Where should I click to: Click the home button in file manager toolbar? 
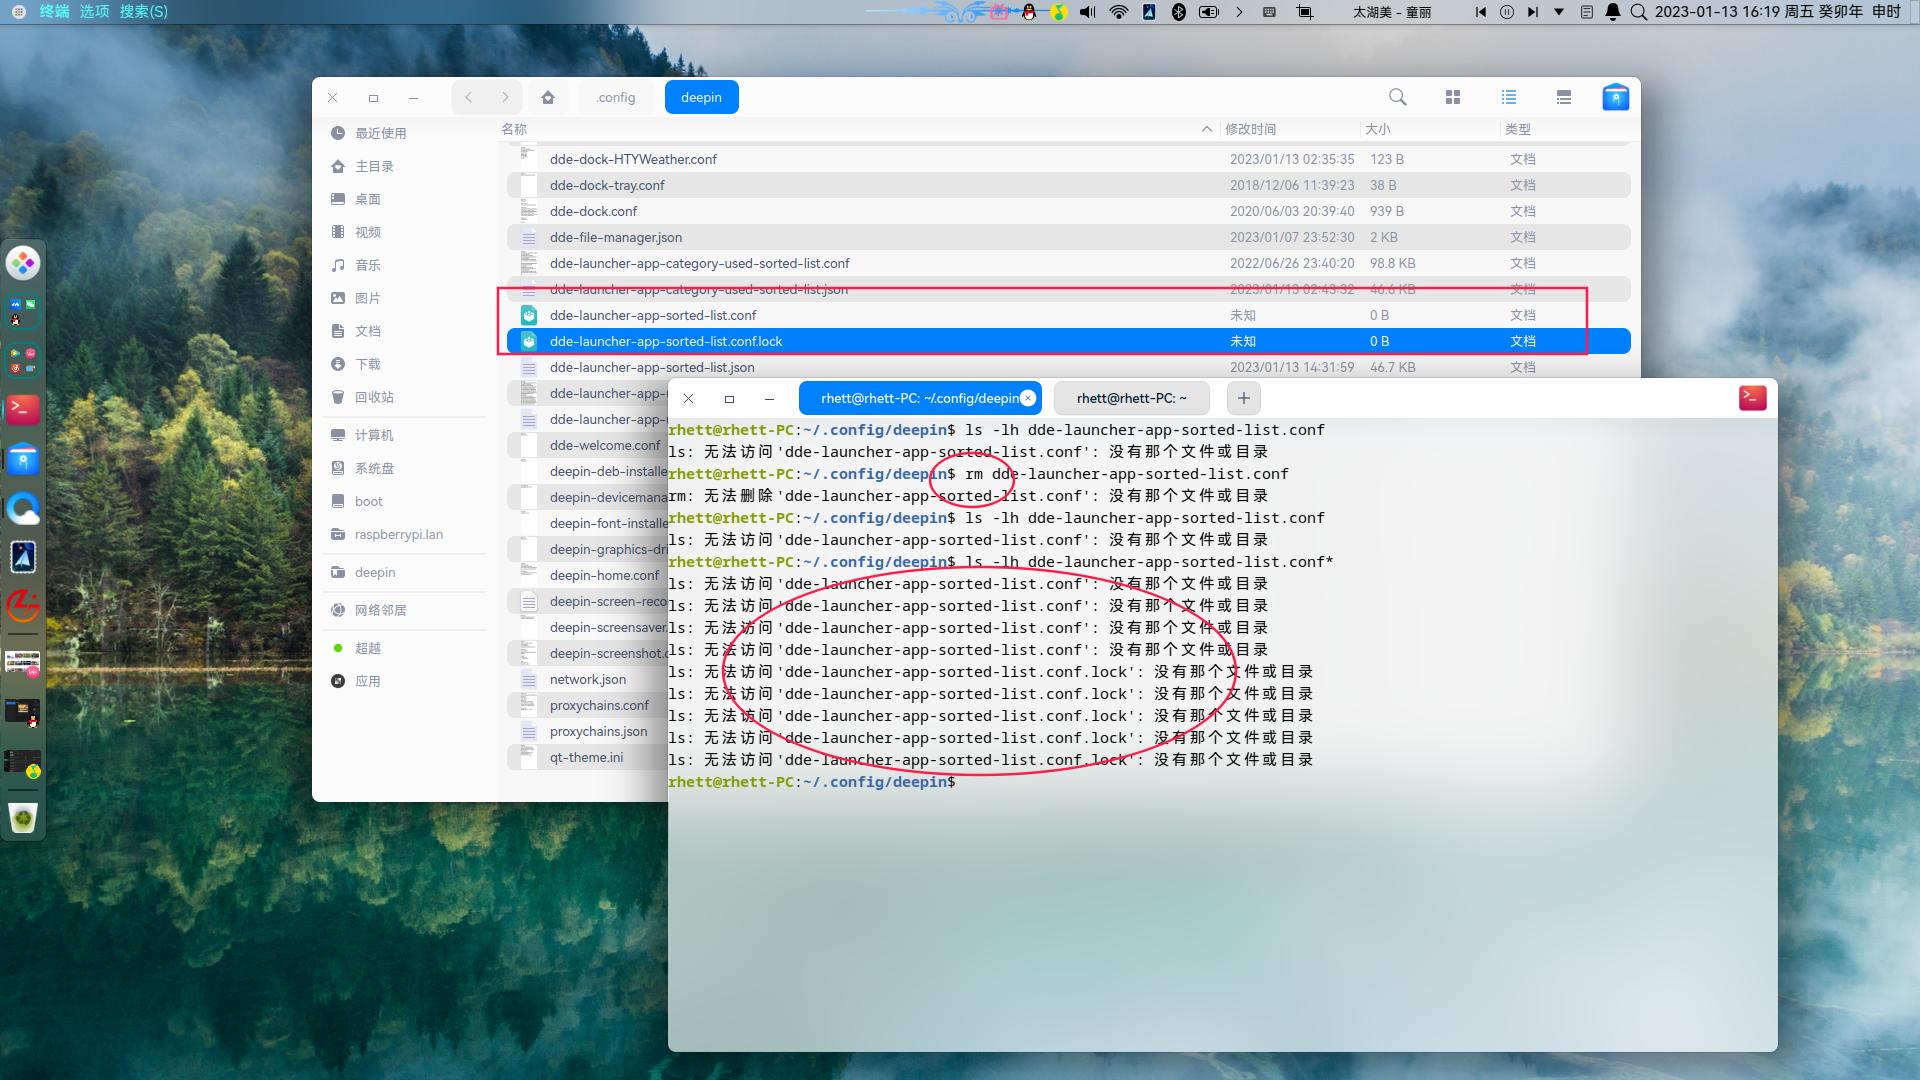click(x=548, y=97)
